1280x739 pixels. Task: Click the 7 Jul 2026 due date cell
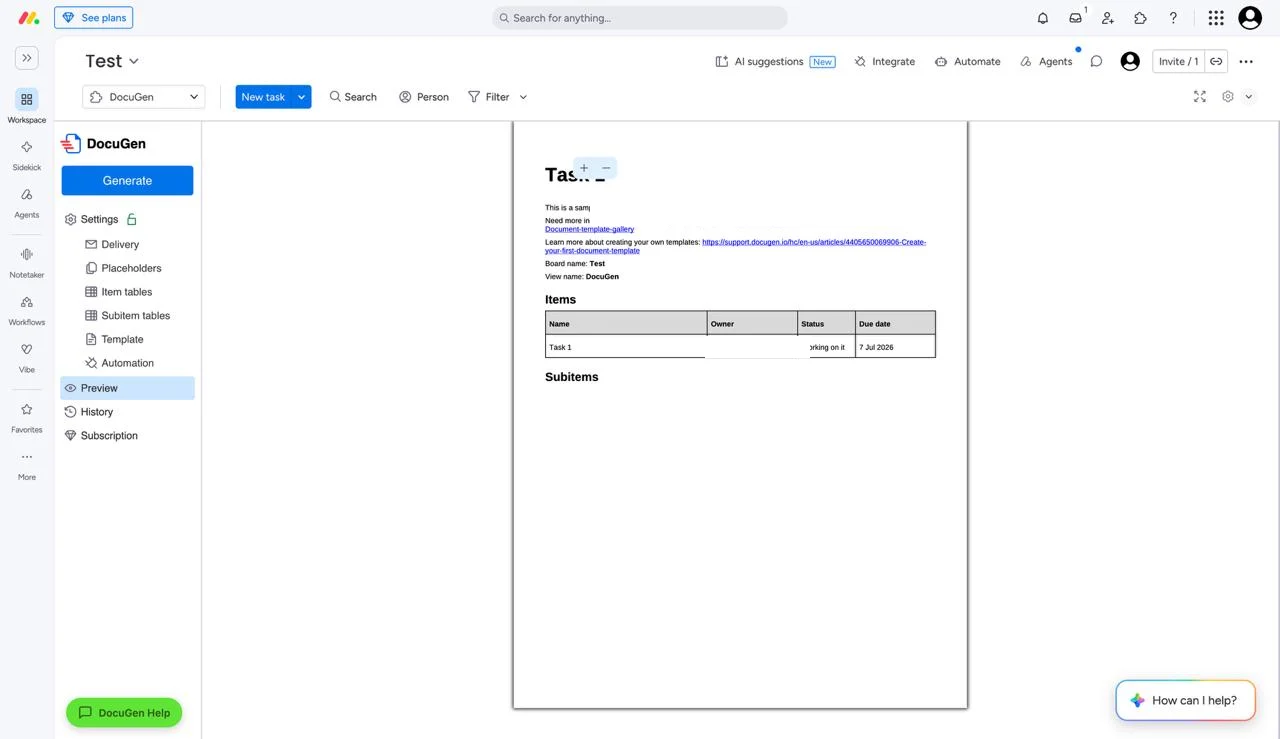(895, 347)
